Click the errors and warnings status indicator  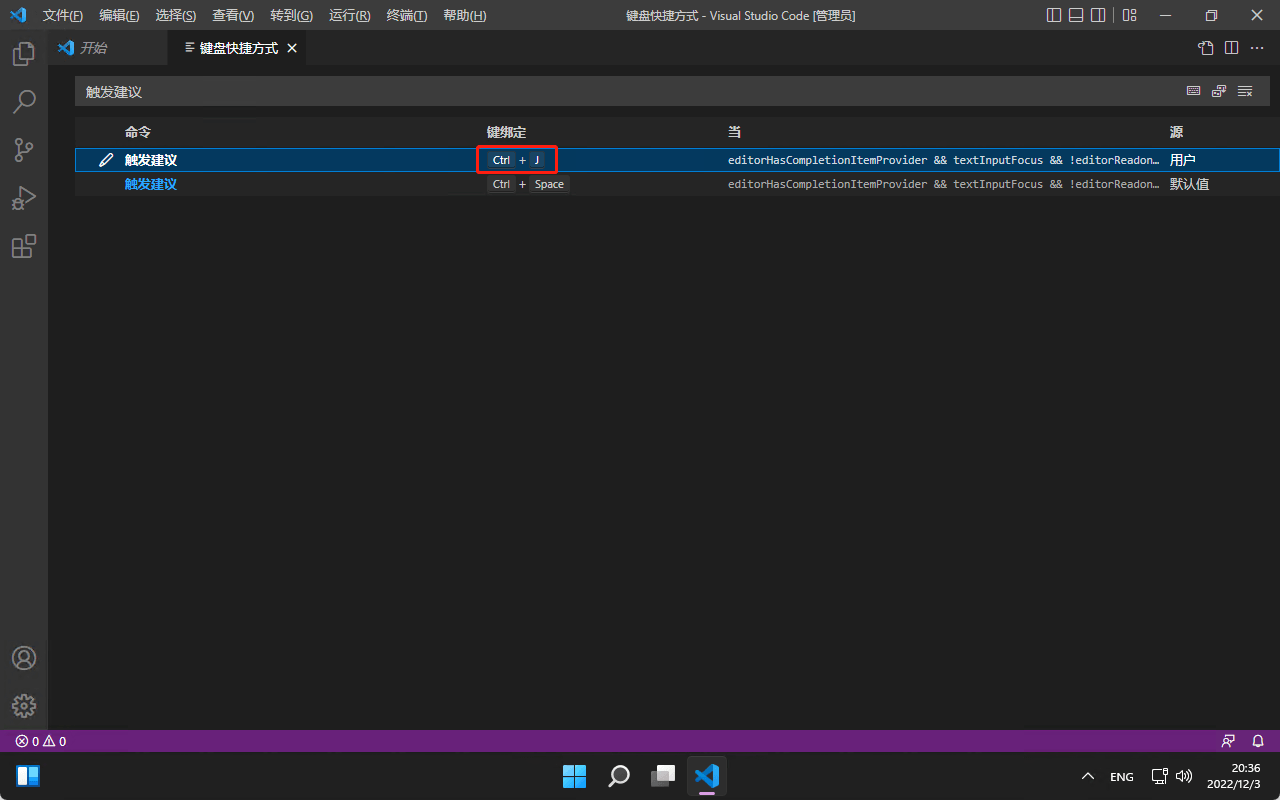pos(41,741)
